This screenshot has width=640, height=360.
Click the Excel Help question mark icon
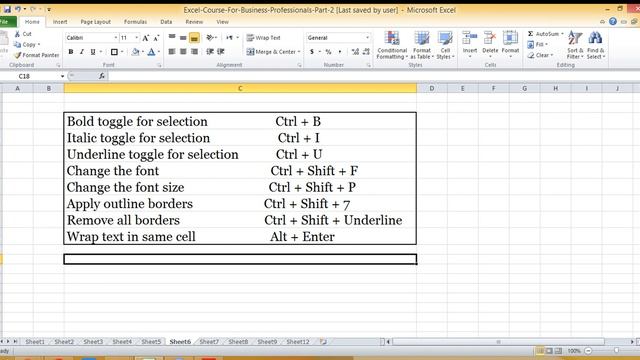click(613, 22)
